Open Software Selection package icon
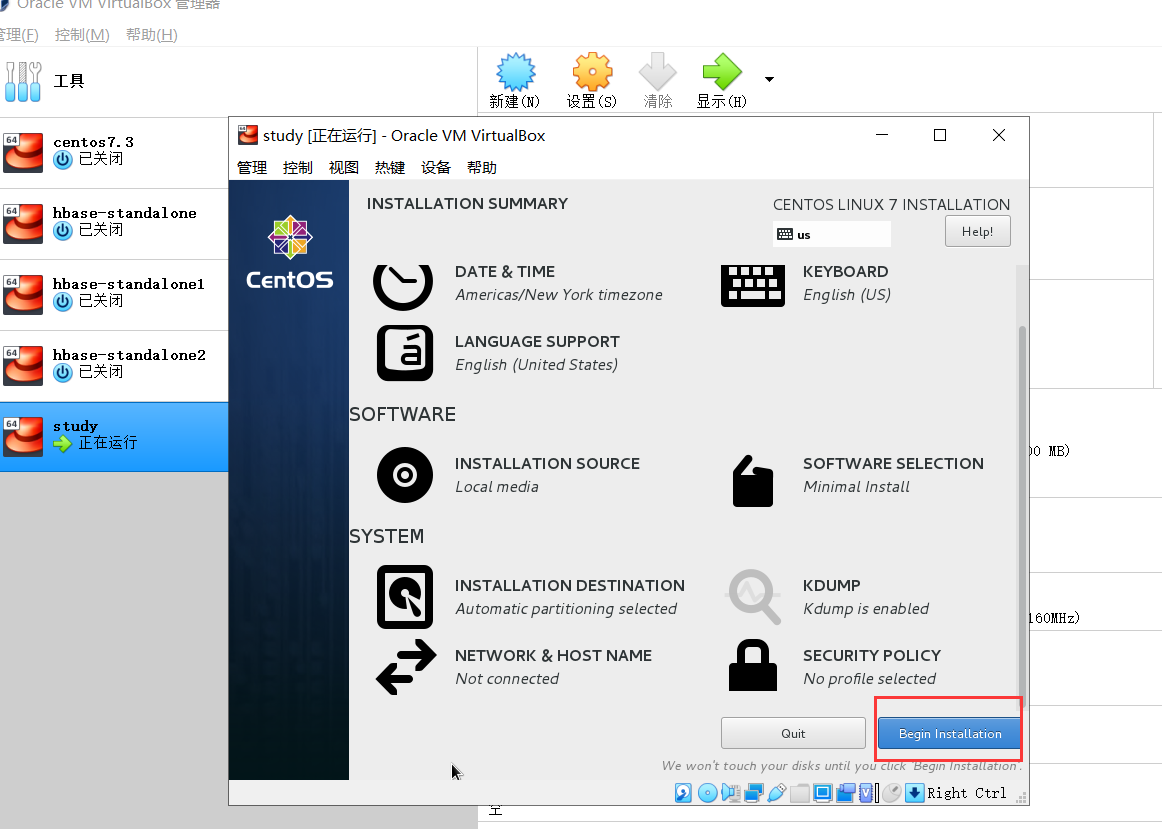Image resolution: width=1162 pixels, height=829 pixels. (x=753, y=481)
